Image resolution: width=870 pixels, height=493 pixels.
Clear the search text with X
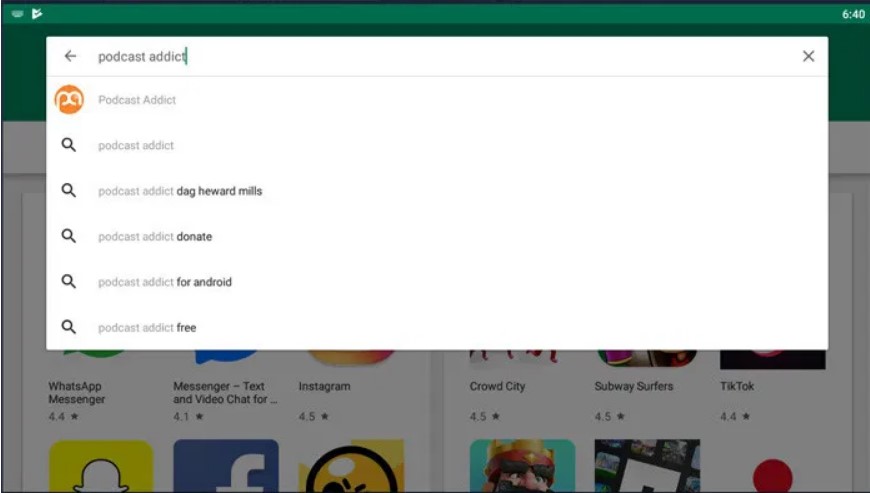808,56
